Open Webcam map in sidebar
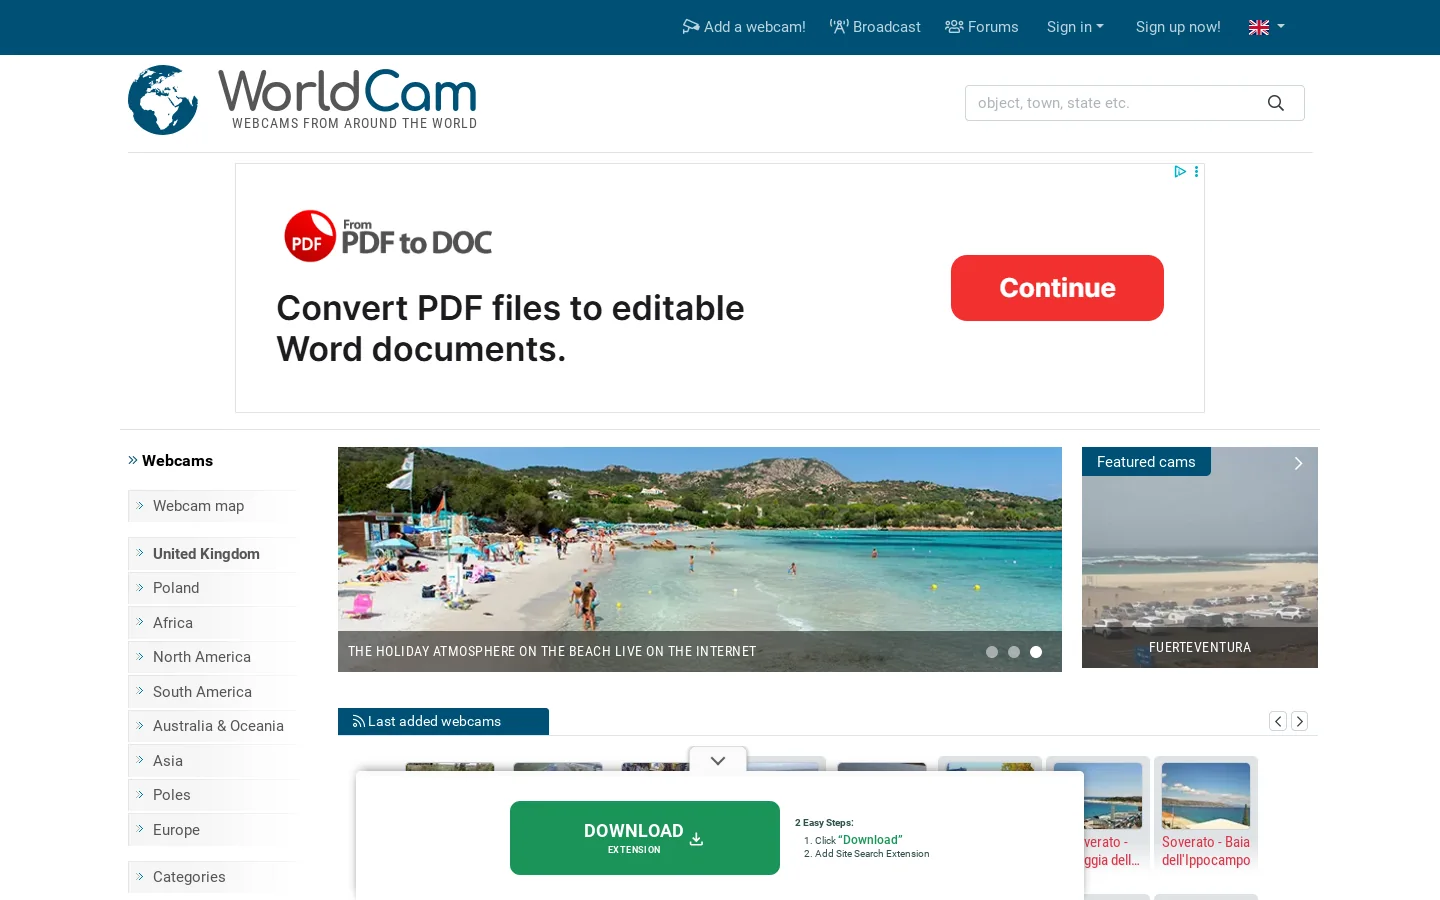Screen dimensions: 1440x900 [212, 506]
